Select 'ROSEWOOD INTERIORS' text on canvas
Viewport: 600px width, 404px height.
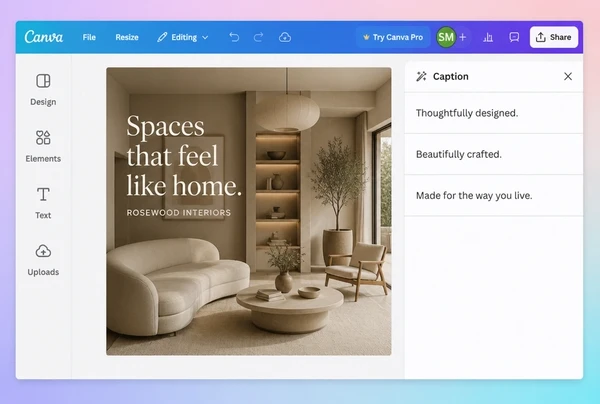pos(179,213)
